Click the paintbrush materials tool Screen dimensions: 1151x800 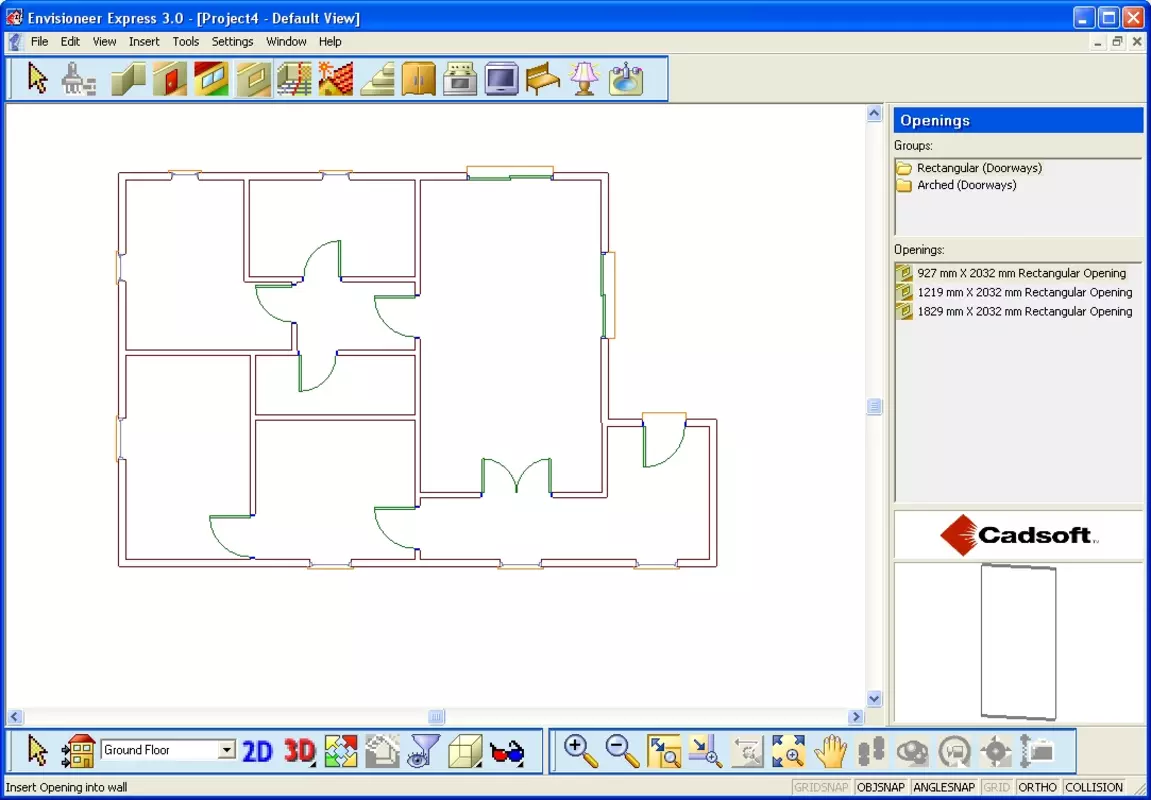[79, 79]
